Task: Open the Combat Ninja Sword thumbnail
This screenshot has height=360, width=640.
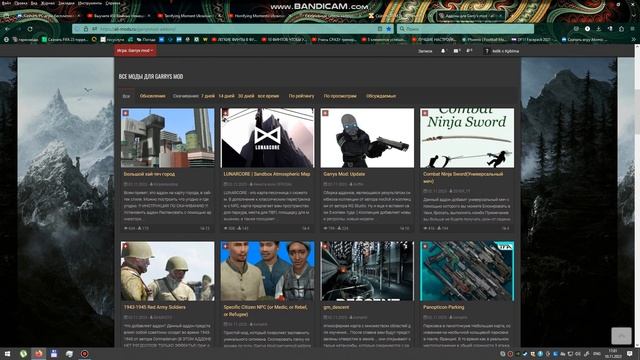Action: pyautogui.click(x=467, y=138)
